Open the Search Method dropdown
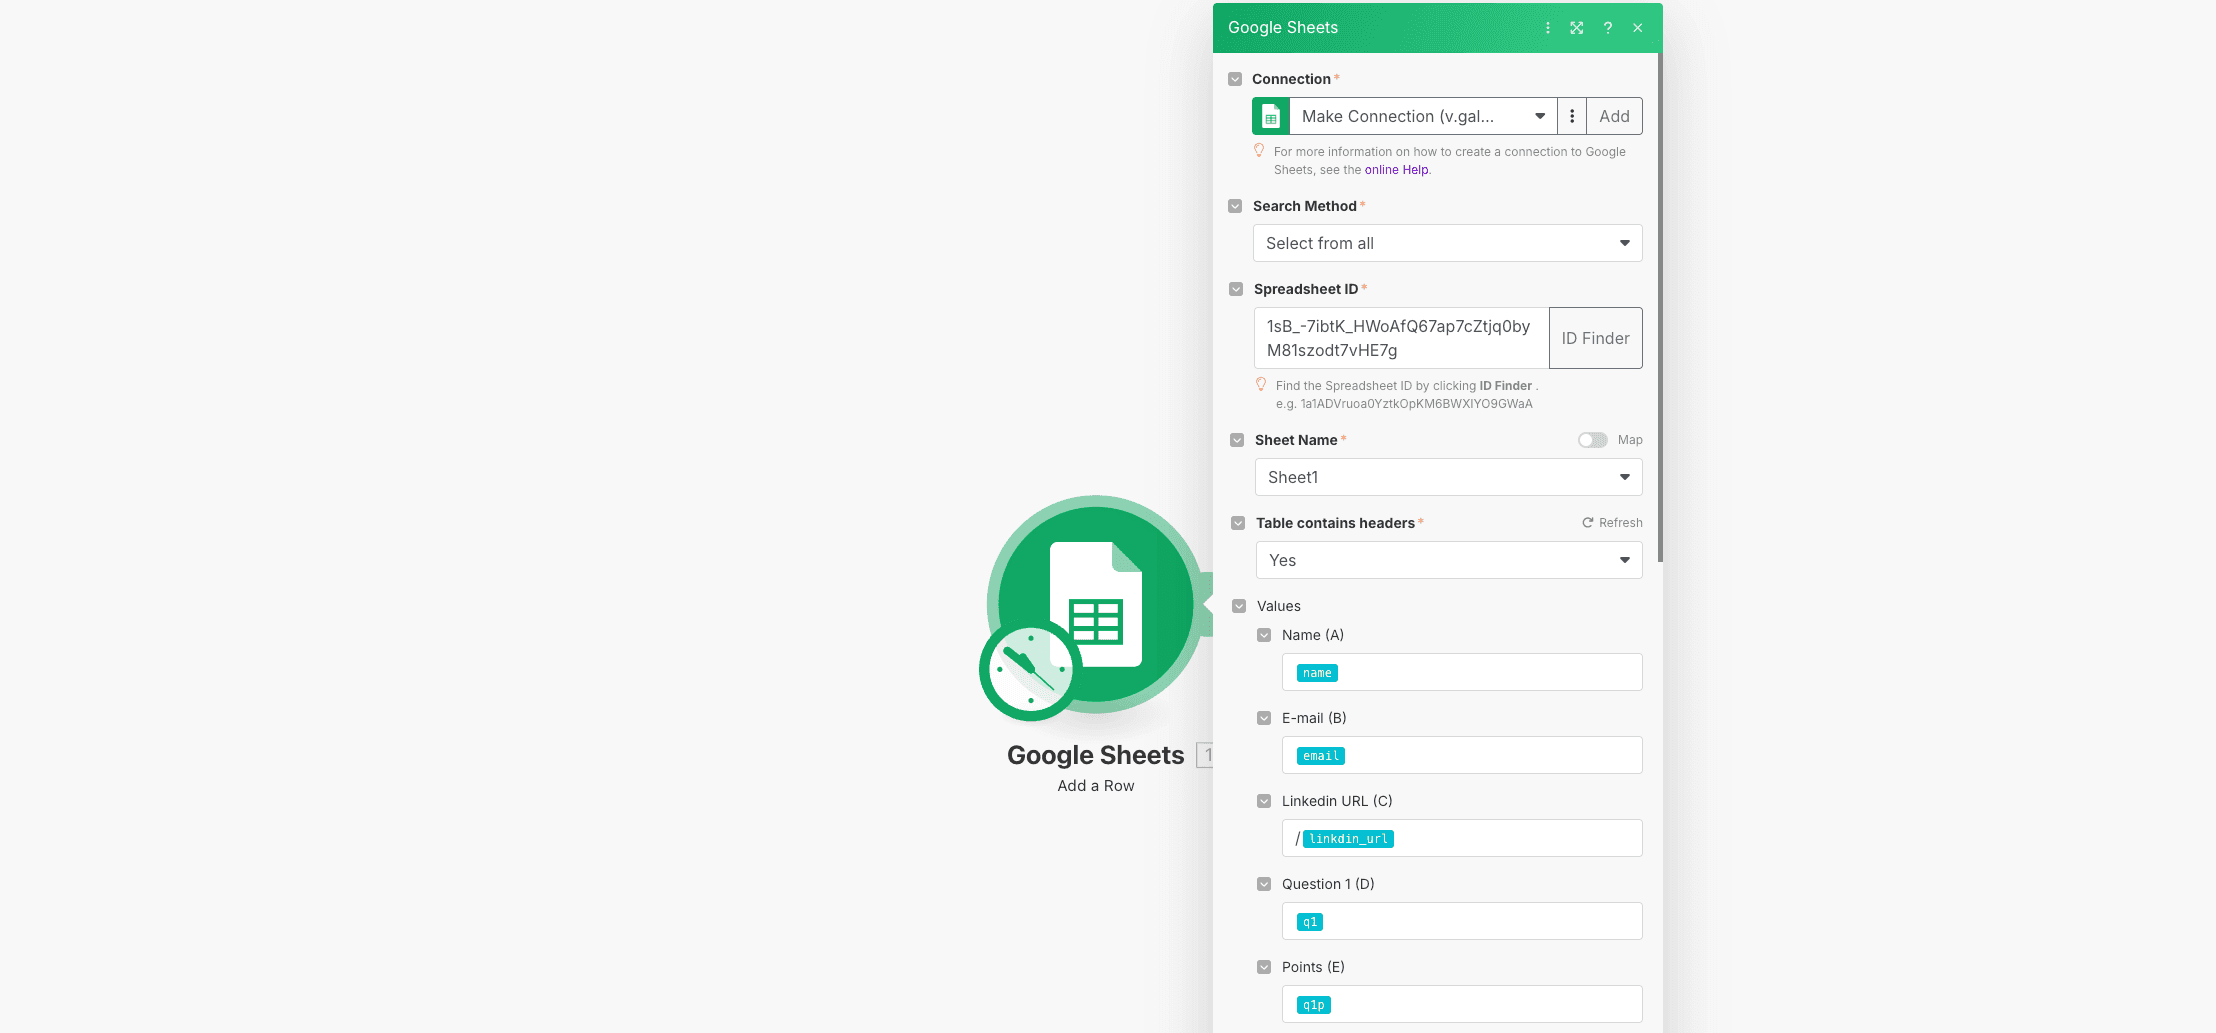 pyautogui.click(x=1447, y=243)
